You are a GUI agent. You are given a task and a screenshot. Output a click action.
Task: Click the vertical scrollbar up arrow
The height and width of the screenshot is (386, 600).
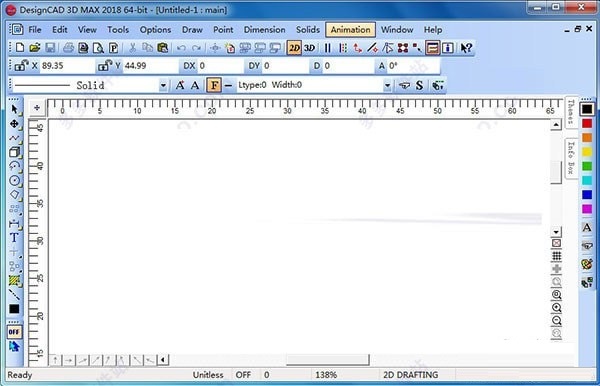tap(556, 124)
